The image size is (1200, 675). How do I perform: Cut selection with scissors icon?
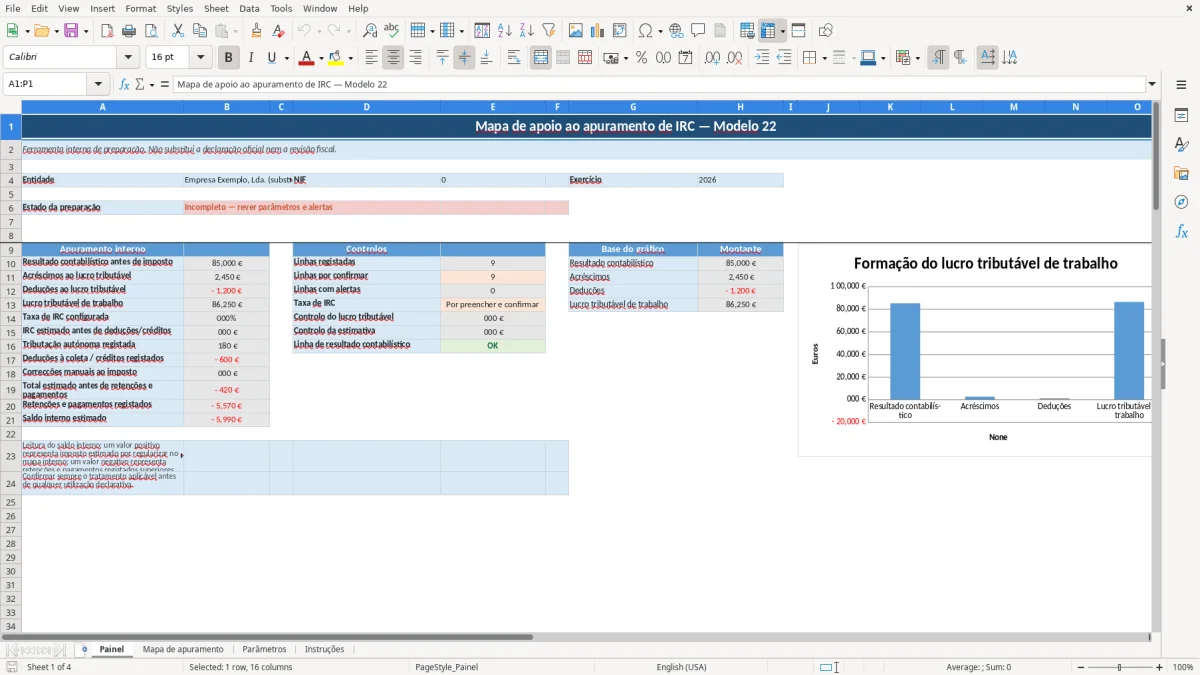pyautogui.click(x=177, y=31)
